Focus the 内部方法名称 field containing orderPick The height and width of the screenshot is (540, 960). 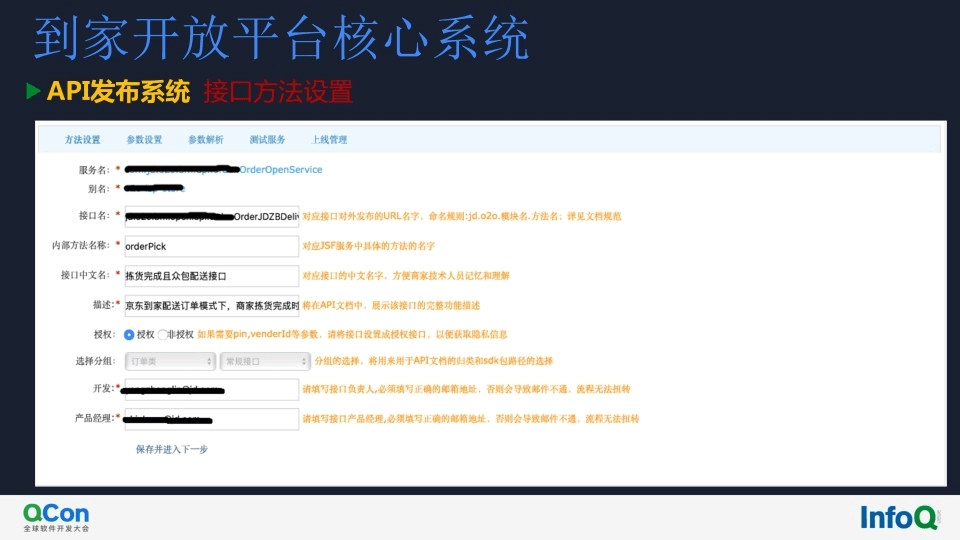tap(212, 246)
